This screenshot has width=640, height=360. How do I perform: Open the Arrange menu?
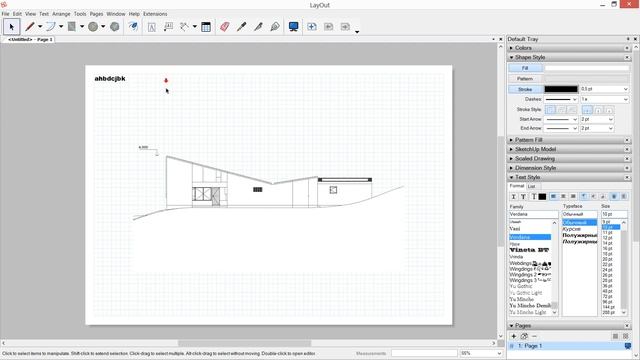(x=61, y=14)
